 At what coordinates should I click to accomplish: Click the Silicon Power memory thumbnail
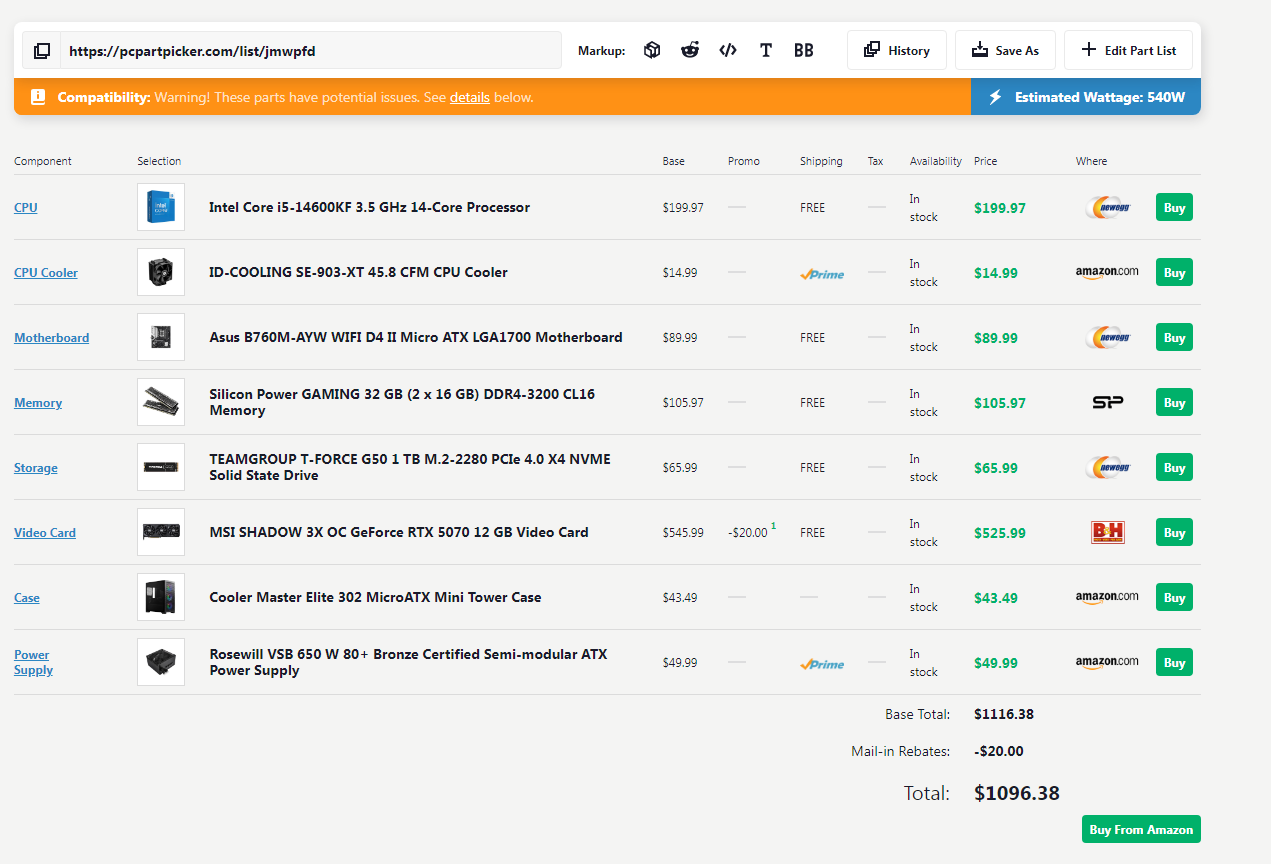pos(161,402)
